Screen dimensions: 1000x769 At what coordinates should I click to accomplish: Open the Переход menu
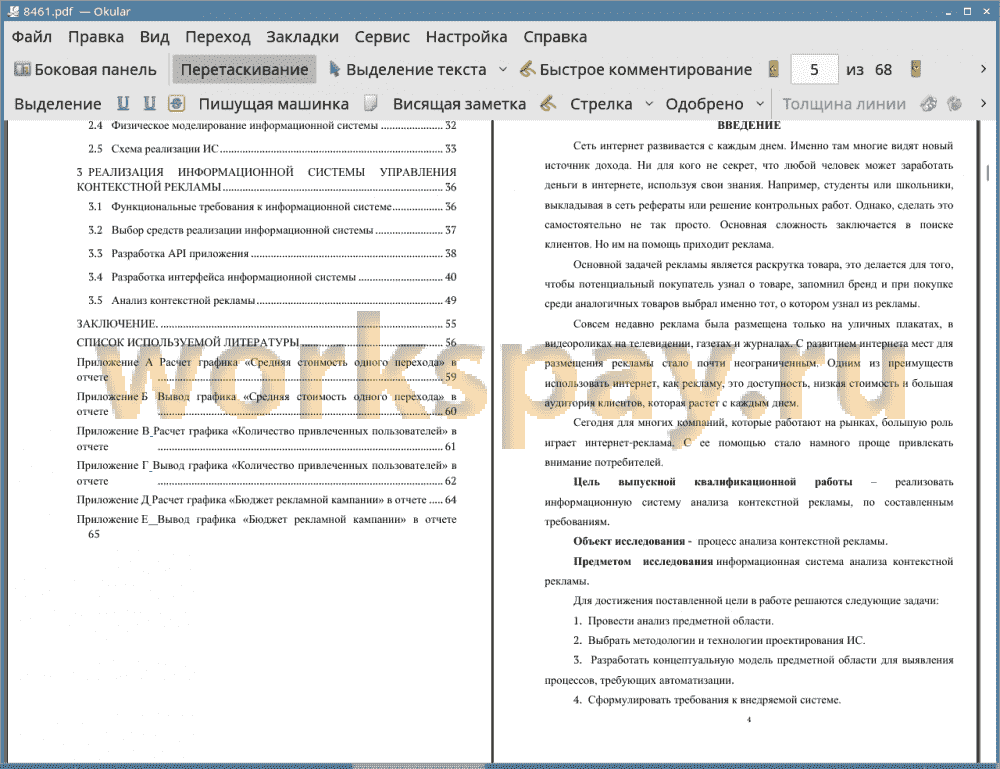tap(217, 37)
